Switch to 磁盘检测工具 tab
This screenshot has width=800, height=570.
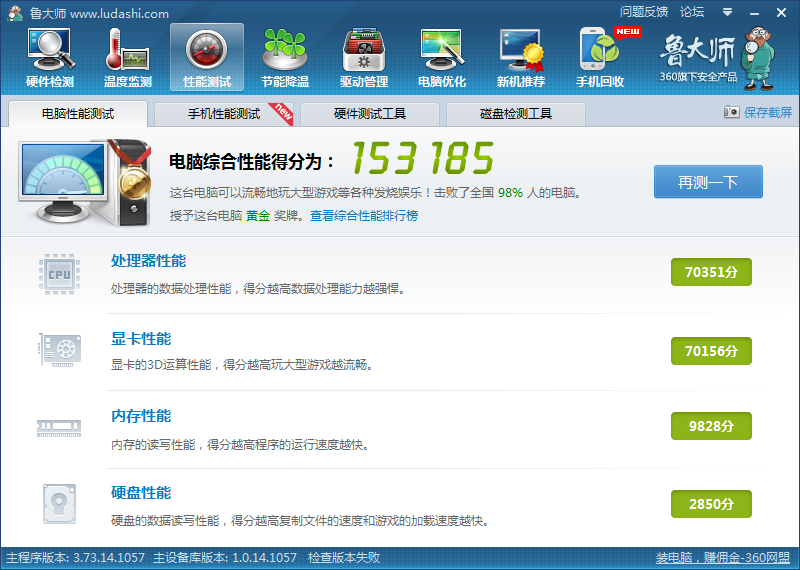pos(516,113)
